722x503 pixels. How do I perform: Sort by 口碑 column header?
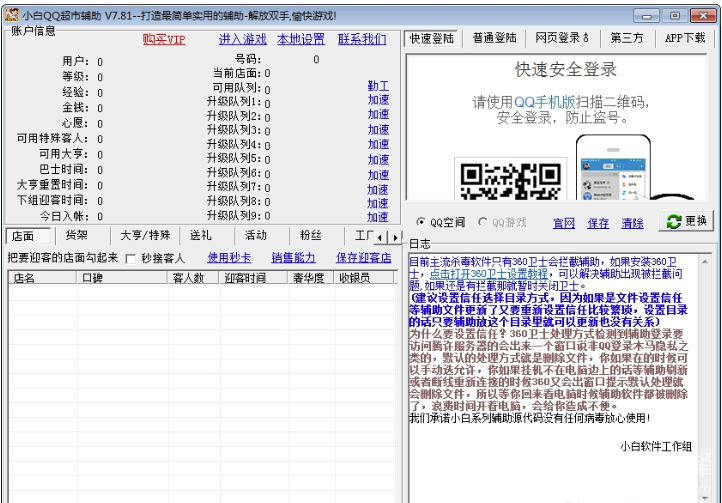click(x=122, y=278)
